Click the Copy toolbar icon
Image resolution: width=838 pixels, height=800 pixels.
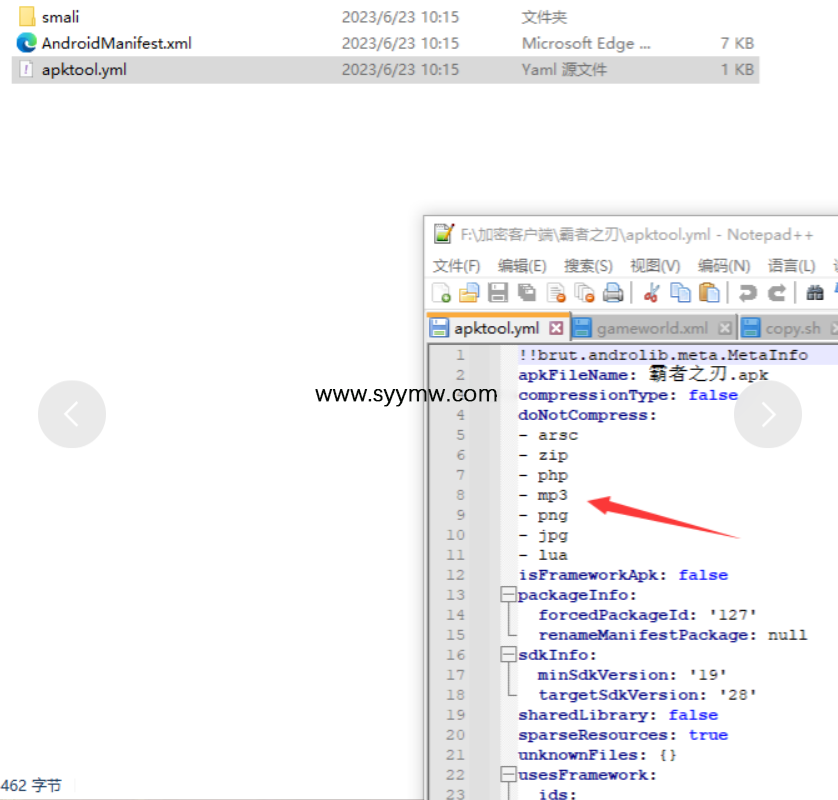(681, 293)
